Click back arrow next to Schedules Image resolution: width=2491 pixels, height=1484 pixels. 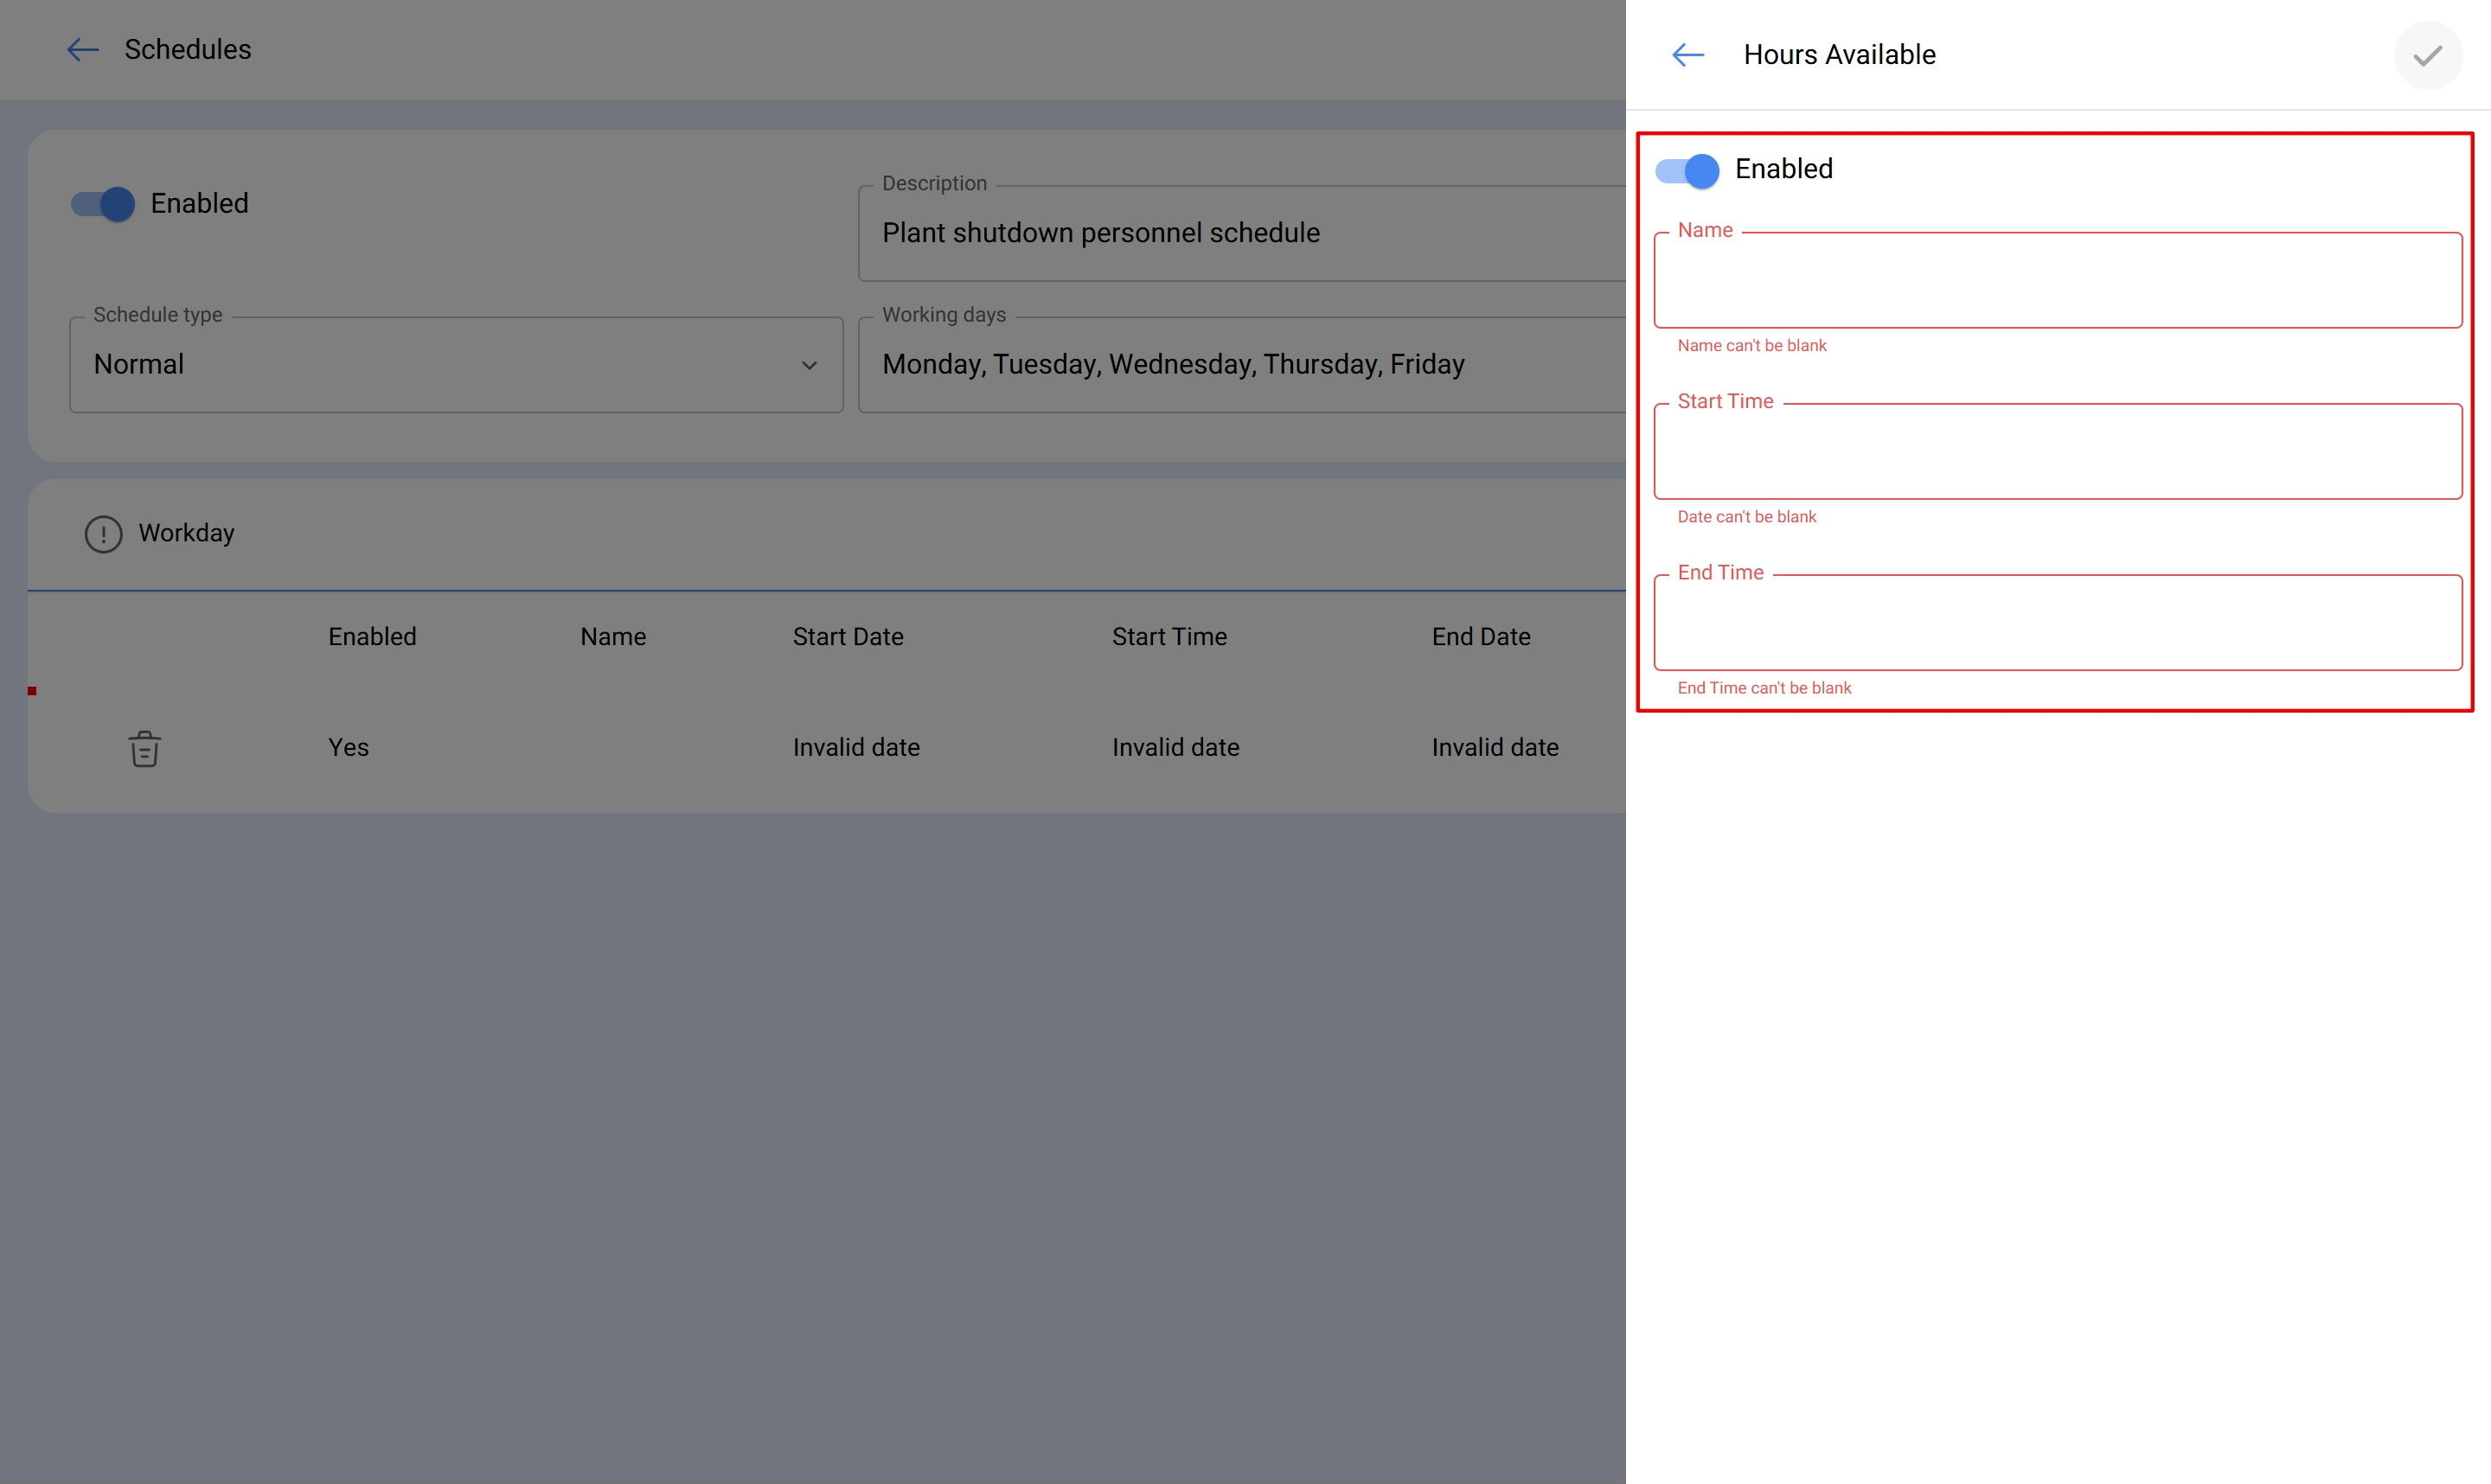pyautogui.click(x=82, y=50)
